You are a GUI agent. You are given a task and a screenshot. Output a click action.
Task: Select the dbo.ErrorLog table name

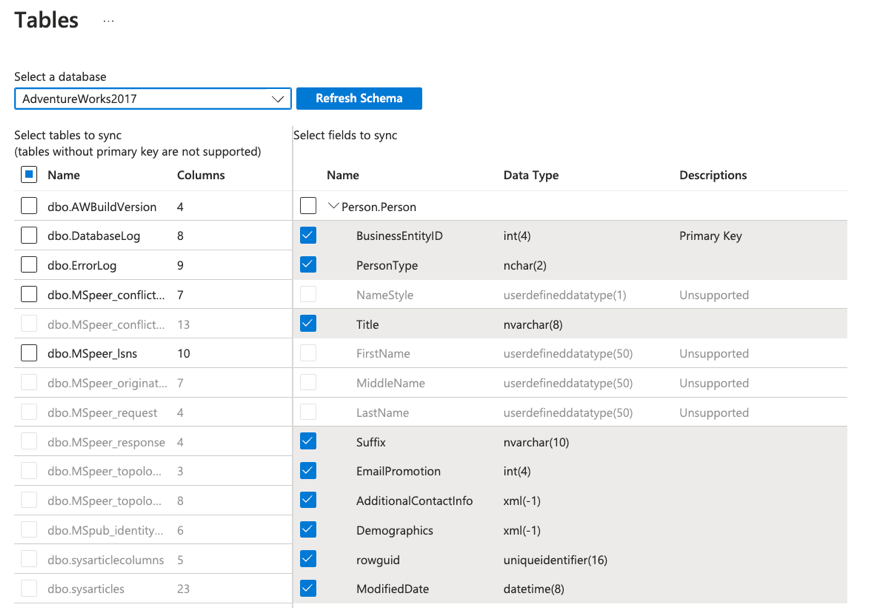pyautogui.click(x=82, y=265)
